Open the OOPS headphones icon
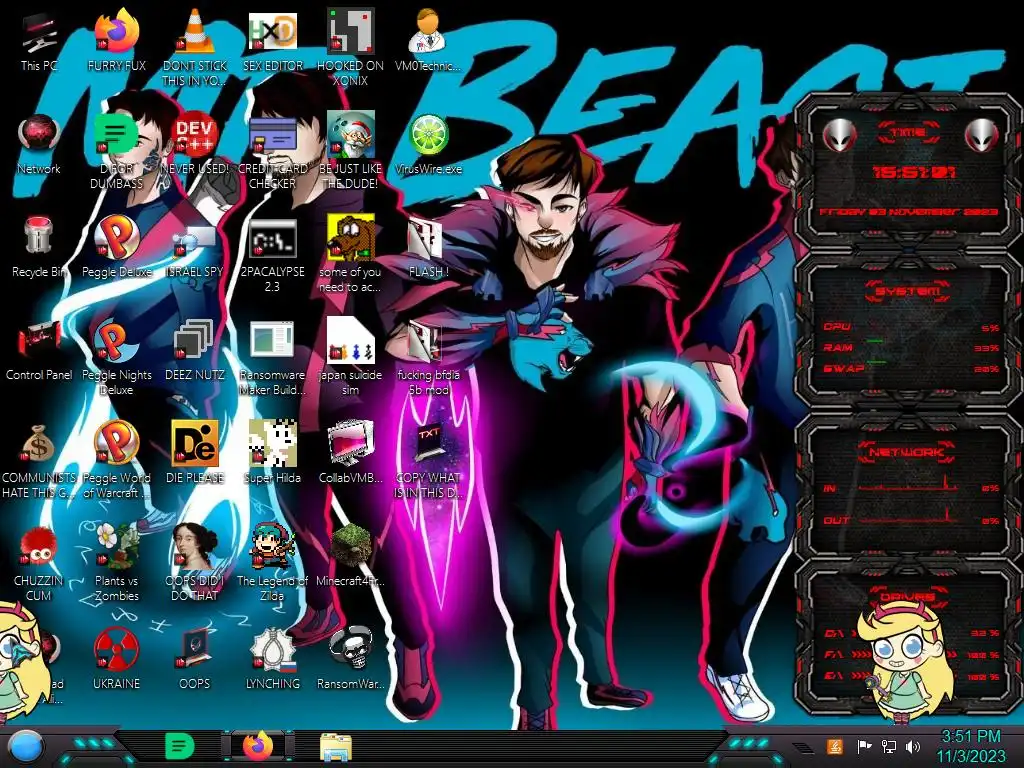 pyautogui.click(x=195, y=648)
